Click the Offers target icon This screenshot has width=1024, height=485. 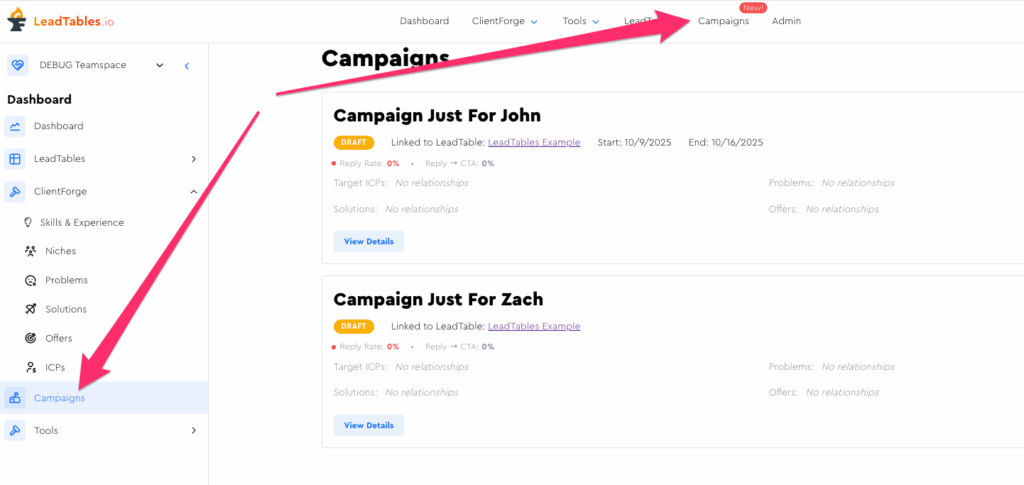tap(30, 338)
